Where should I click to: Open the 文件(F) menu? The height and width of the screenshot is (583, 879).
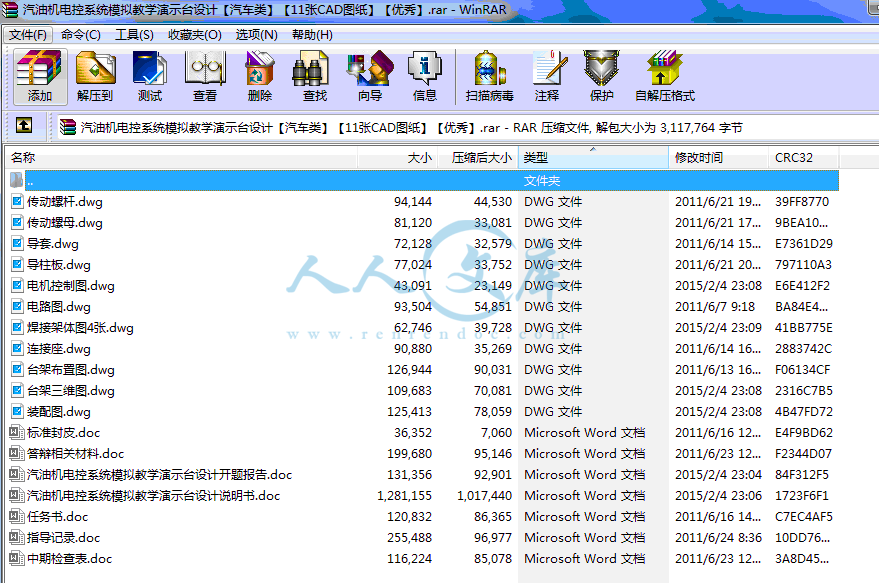tap(27, 35)
